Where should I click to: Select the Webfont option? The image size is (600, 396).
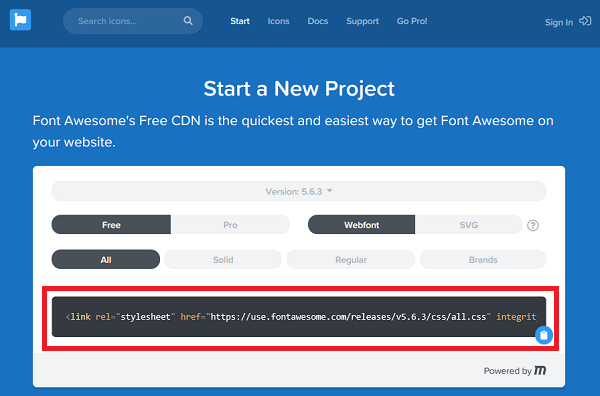point(361,225)
